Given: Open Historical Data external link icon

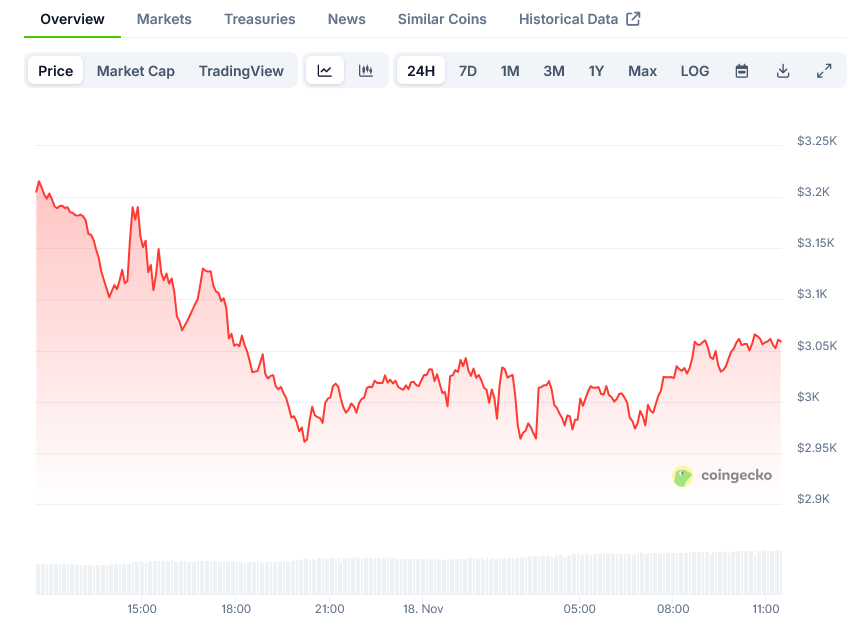Looking at the screenshot, I should (632, 17).
